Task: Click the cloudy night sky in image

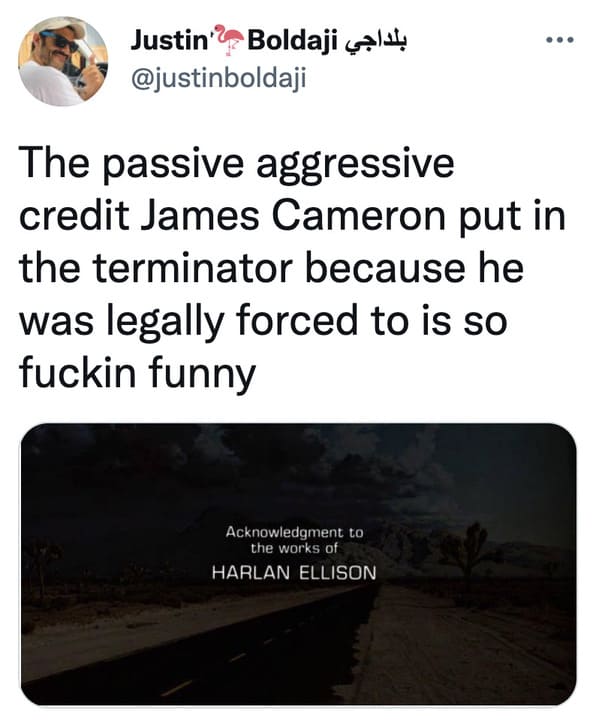Action: 298,474
